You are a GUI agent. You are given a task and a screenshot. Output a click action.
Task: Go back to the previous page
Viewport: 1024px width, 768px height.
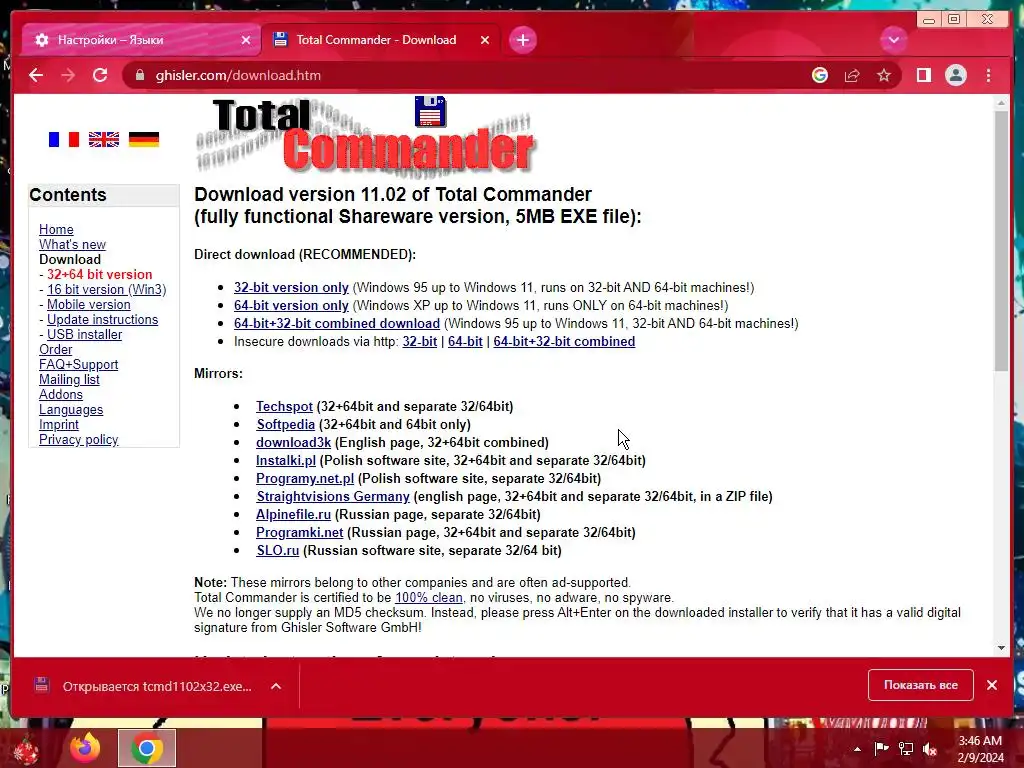click(36, 75)
